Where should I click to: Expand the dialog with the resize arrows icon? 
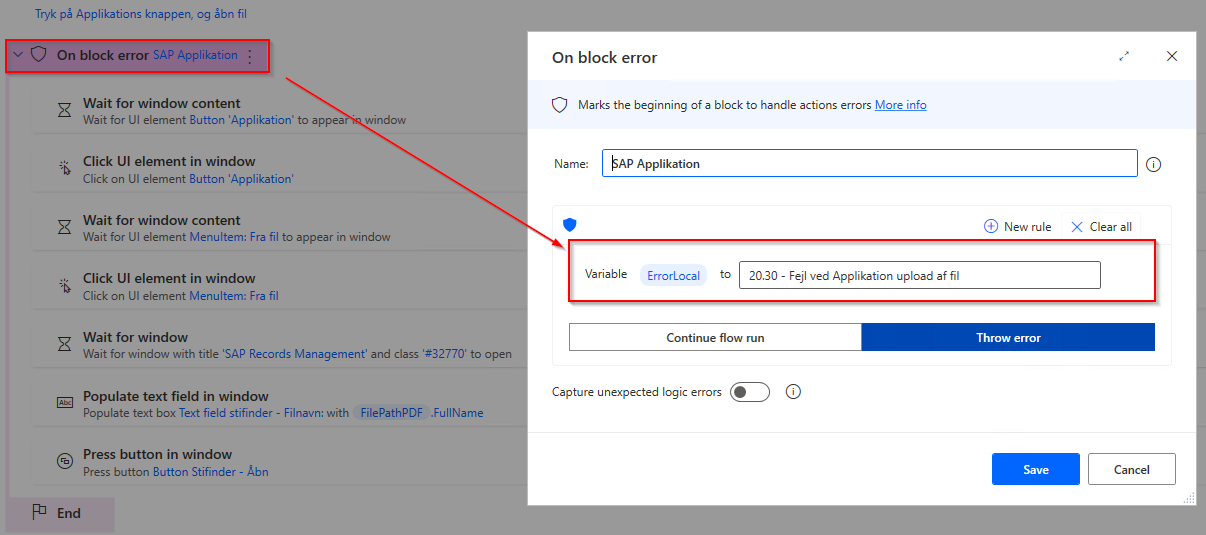point(1124,56)
